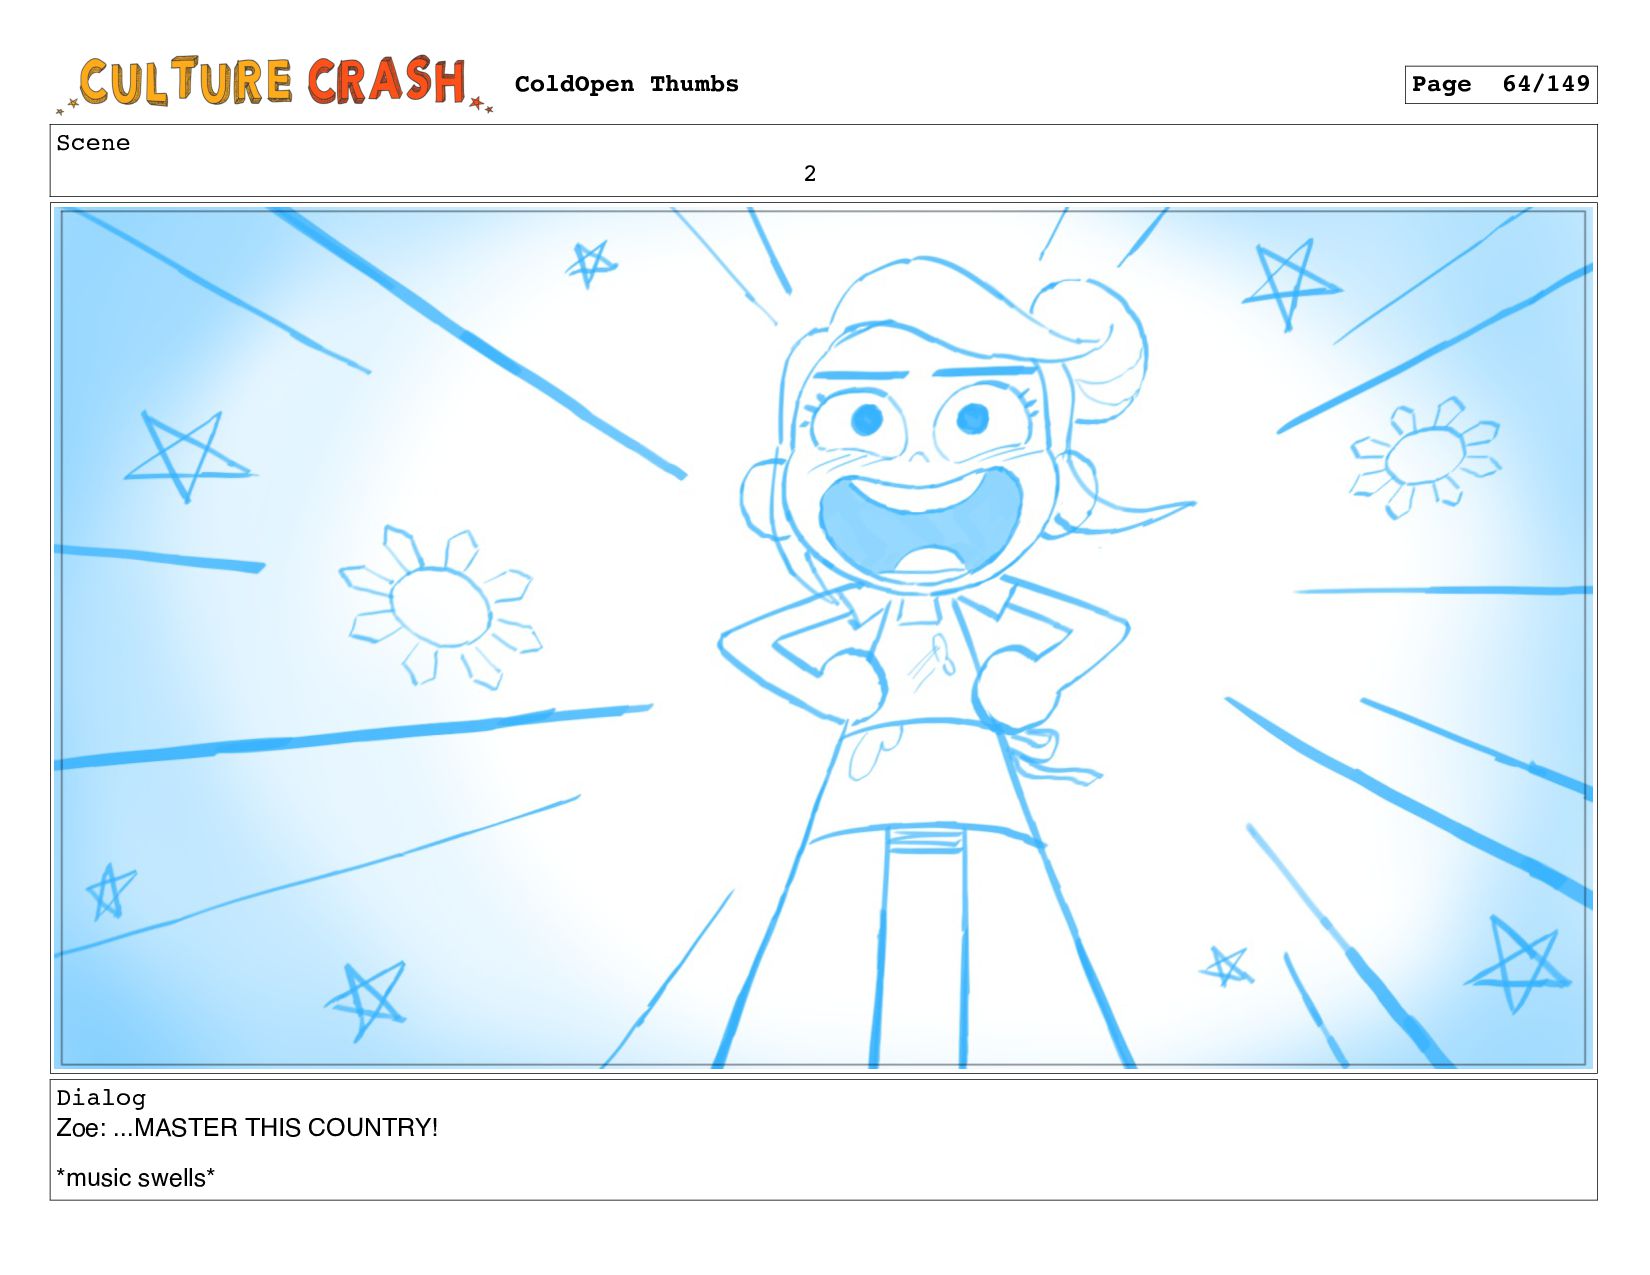Image resolution: width=1650 pixels, height=1275 pixels.
Task: Click the tiny star at lower right
Action: (1227, 965)
